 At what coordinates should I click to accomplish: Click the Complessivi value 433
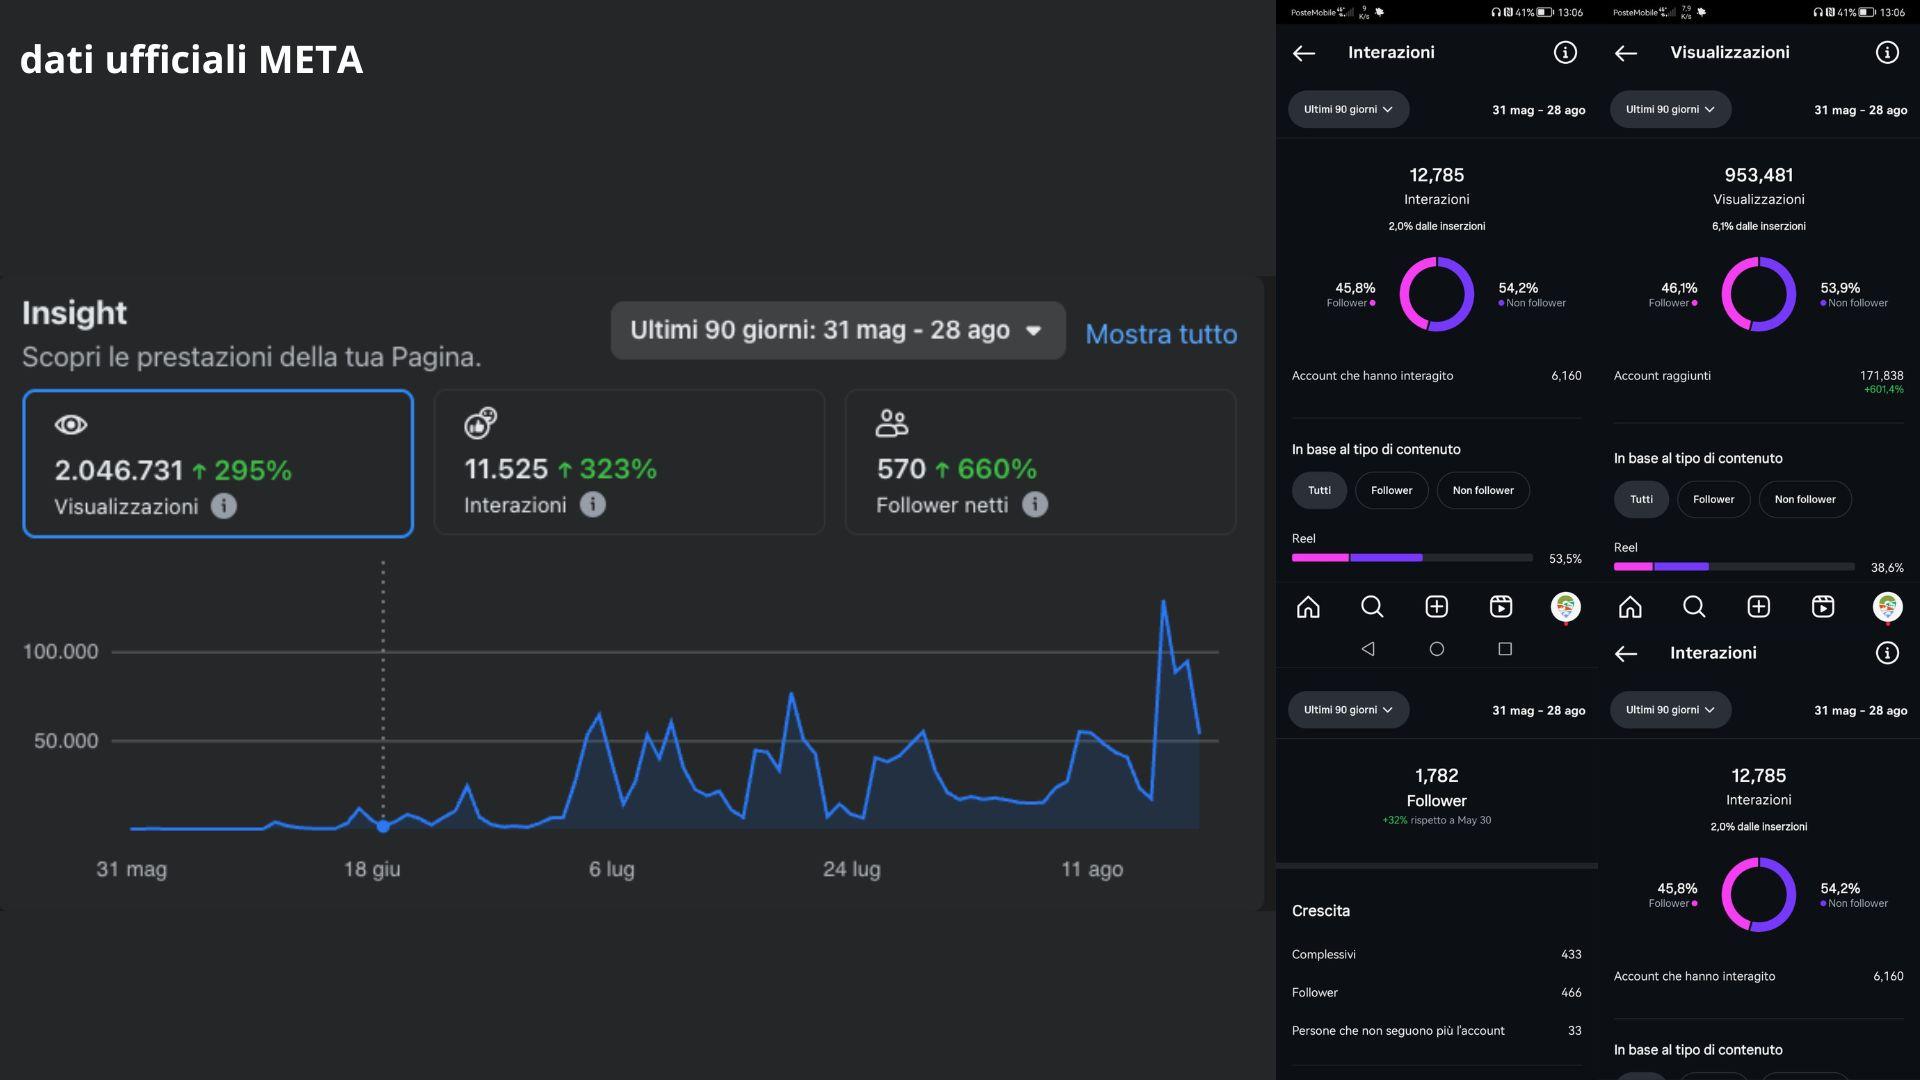[1572, 955]
